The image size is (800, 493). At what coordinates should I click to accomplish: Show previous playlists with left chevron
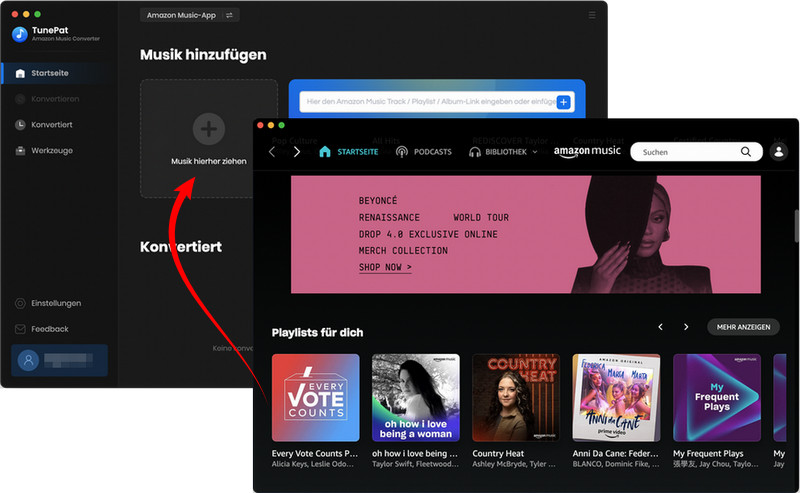[x=660, y=327]
